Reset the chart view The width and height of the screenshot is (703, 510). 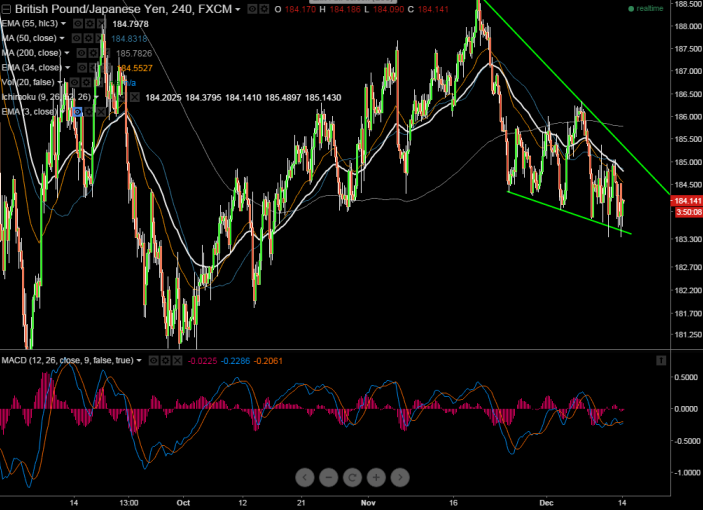(x=352, y=478)
